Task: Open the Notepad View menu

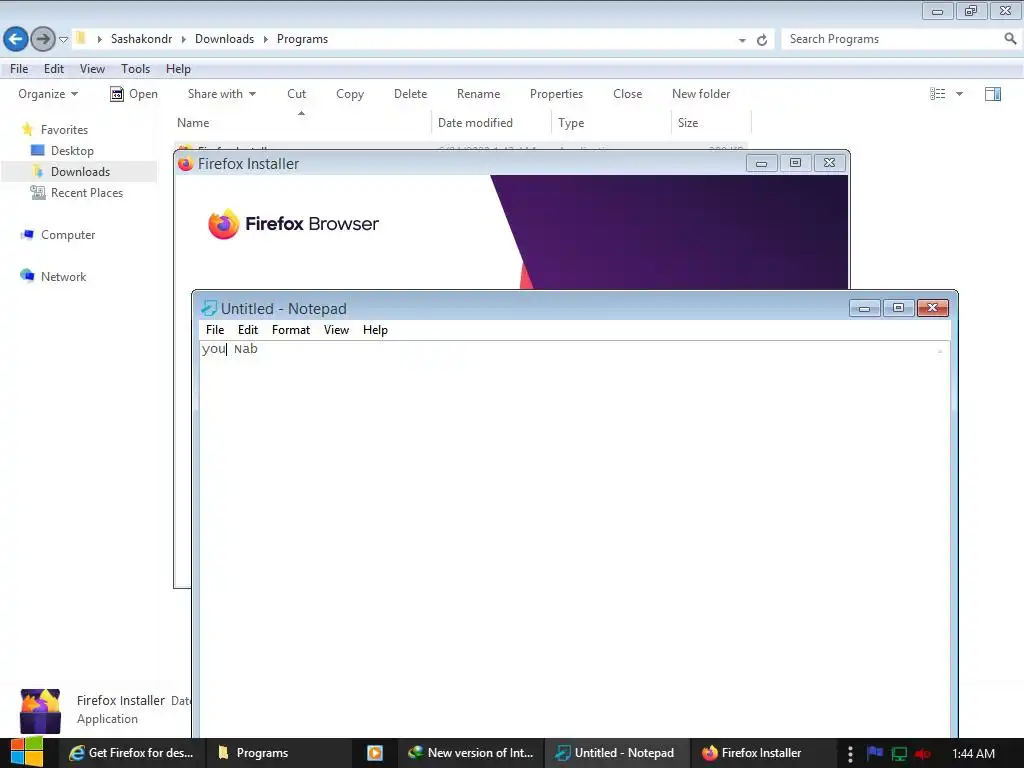Action: 336,330
